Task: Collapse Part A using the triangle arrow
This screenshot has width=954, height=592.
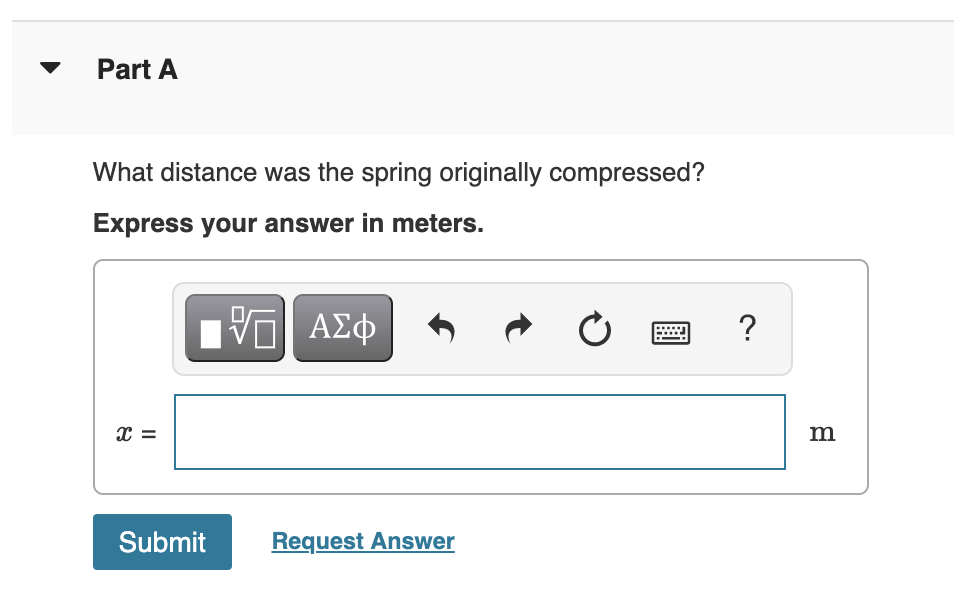Action: (x=50, y=68)
